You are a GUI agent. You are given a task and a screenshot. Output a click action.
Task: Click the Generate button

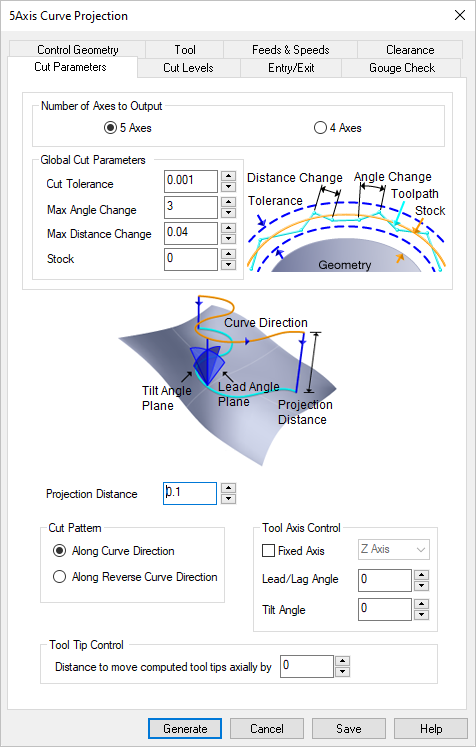tap(185, 728)
